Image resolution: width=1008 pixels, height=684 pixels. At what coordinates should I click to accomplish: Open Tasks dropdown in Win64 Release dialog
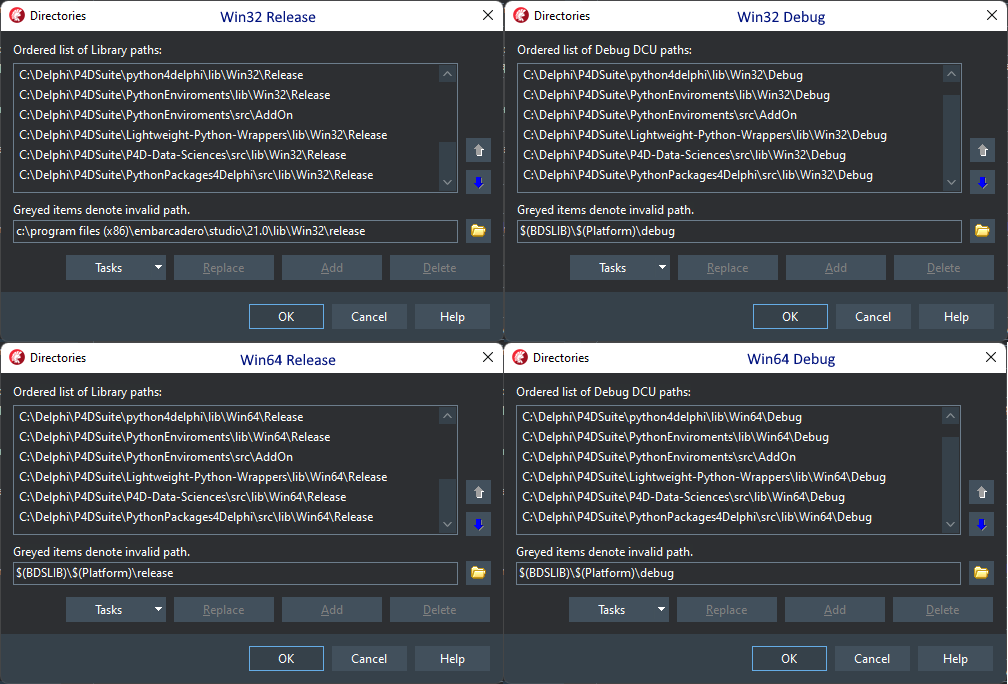click(116, 609)
